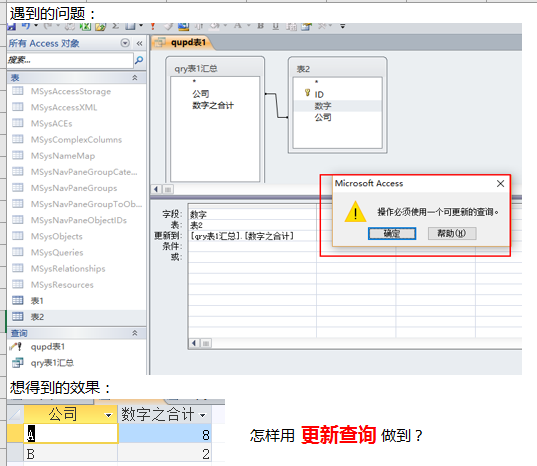Click the qupd表1 update query icon
The width and height of the screenshot is (537, 466).
click(x=16, y=347)
